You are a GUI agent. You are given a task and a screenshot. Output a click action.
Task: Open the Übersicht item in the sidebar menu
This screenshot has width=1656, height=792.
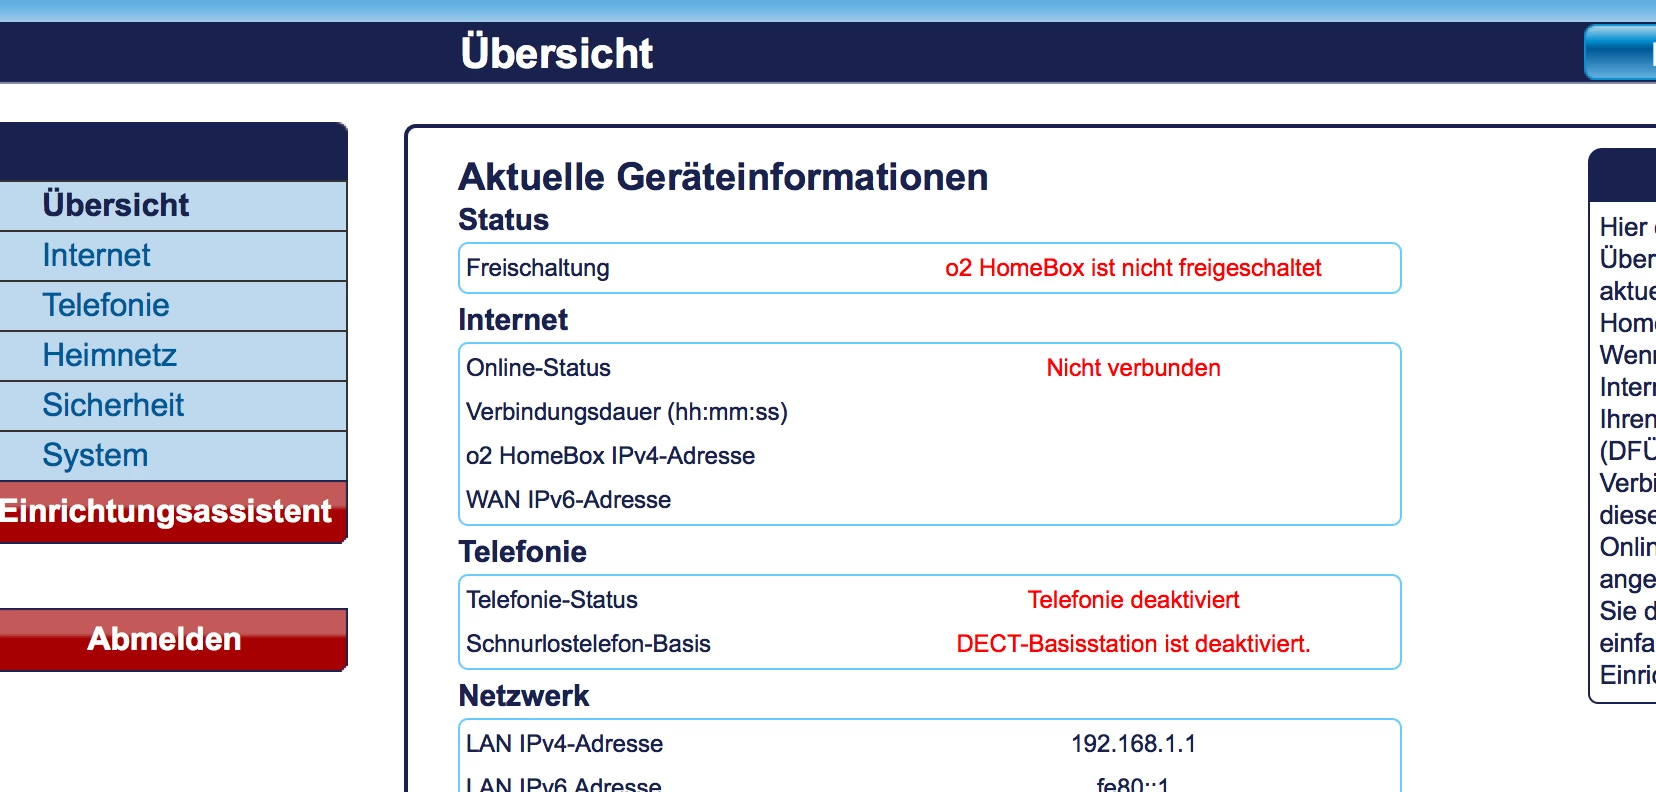pos(173,205)
